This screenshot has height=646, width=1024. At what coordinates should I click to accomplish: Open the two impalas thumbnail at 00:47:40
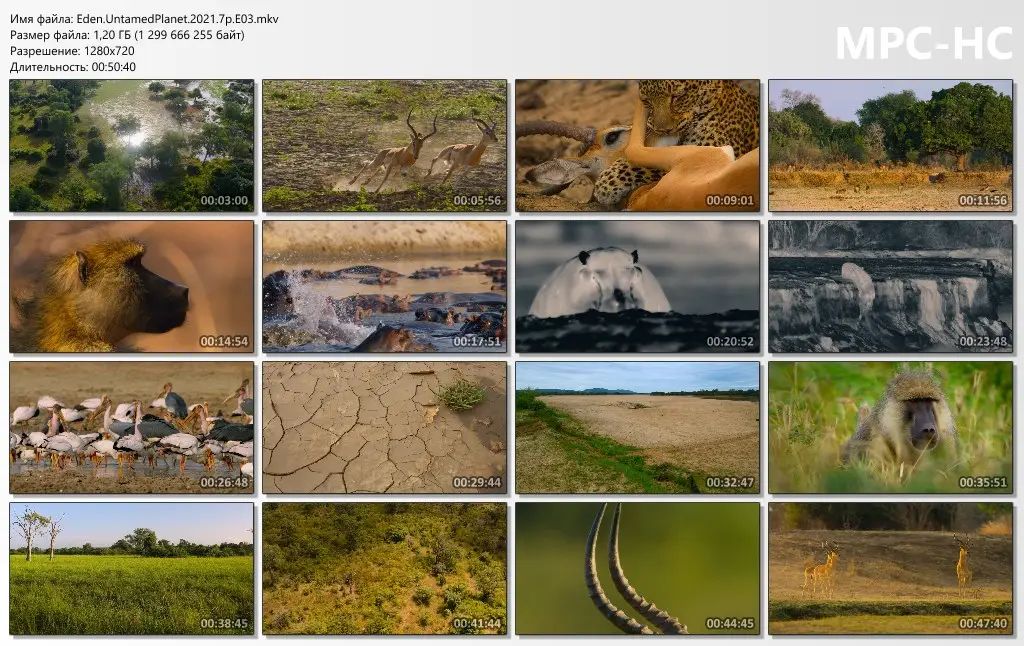tap(890, 568)
